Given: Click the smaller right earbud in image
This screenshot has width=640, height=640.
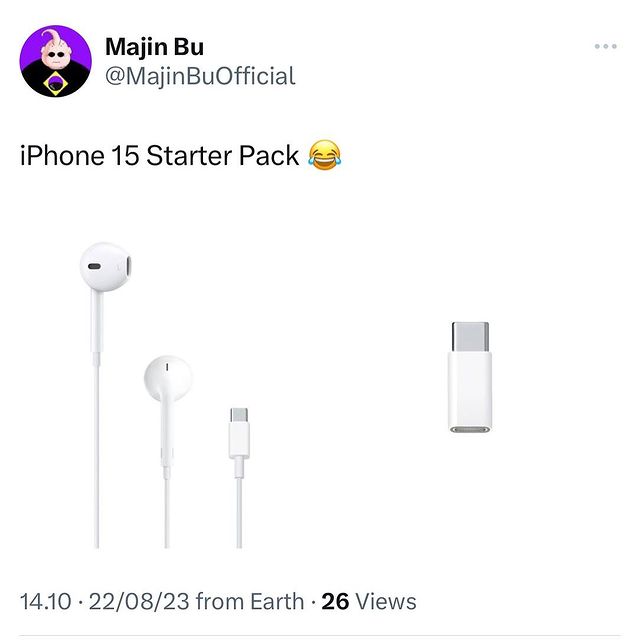Looking at the screenshot, I should tap(168, 378).
